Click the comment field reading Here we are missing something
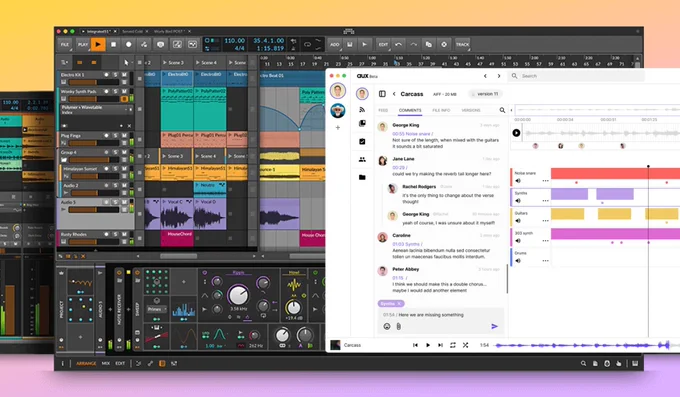 pyautogui.click(x=441, y=315)
